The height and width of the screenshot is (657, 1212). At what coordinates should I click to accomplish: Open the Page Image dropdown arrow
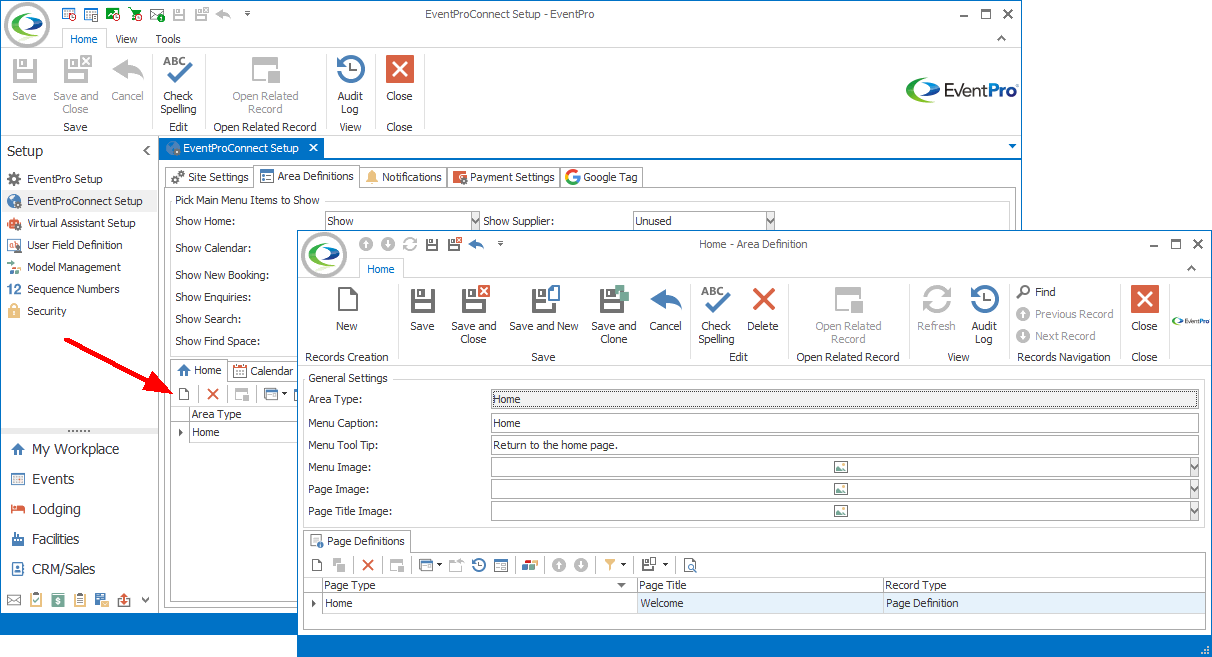click(x=1194, y=489)
